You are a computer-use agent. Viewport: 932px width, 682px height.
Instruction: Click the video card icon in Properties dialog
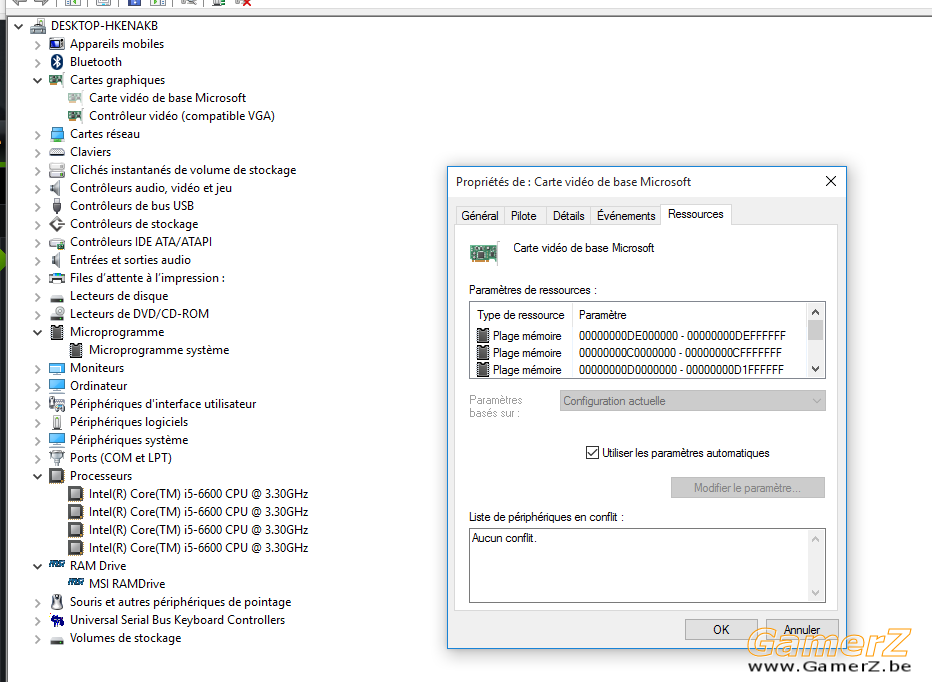(483, 253)
